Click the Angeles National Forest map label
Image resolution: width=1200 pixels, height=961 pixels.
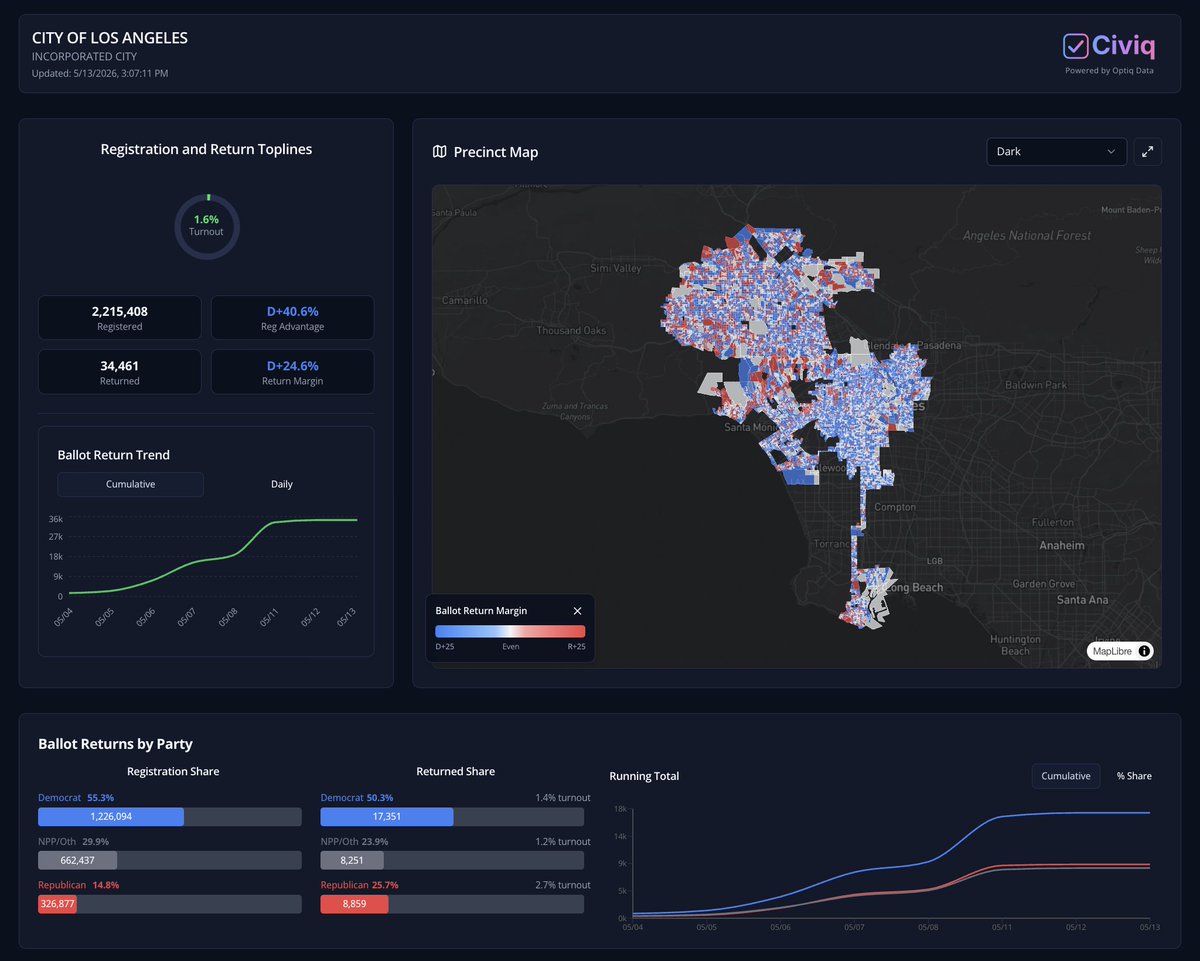[1027, 236]
